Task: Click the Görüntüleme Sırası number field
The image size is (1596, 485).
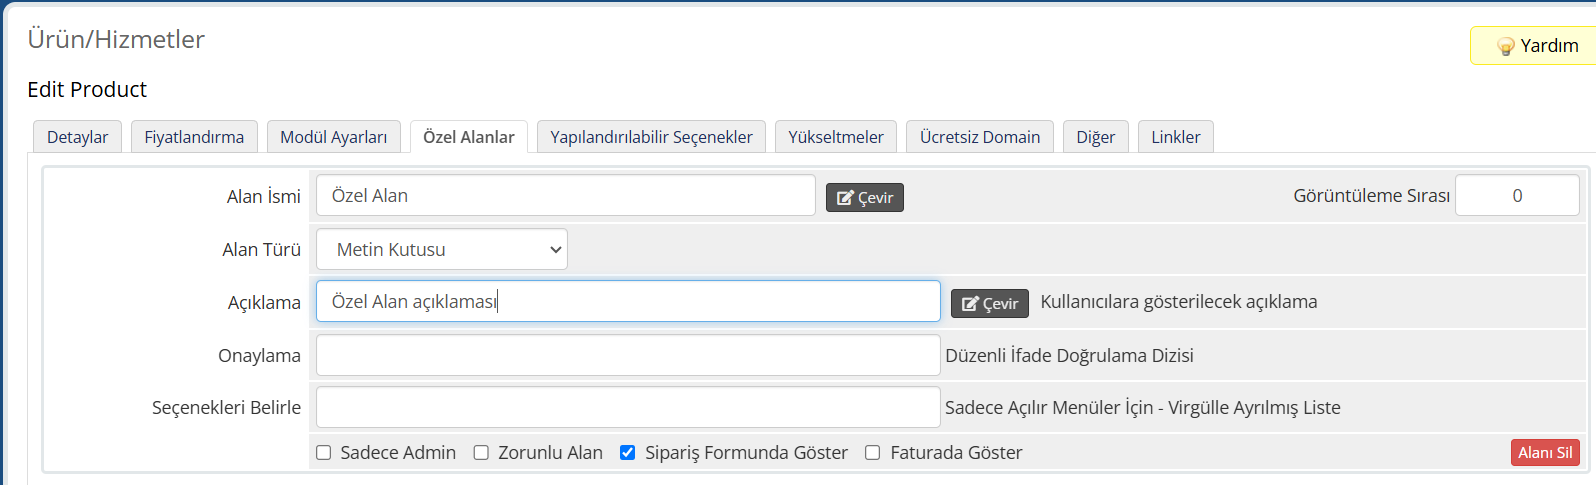Action: click(x=1517, y=196)
